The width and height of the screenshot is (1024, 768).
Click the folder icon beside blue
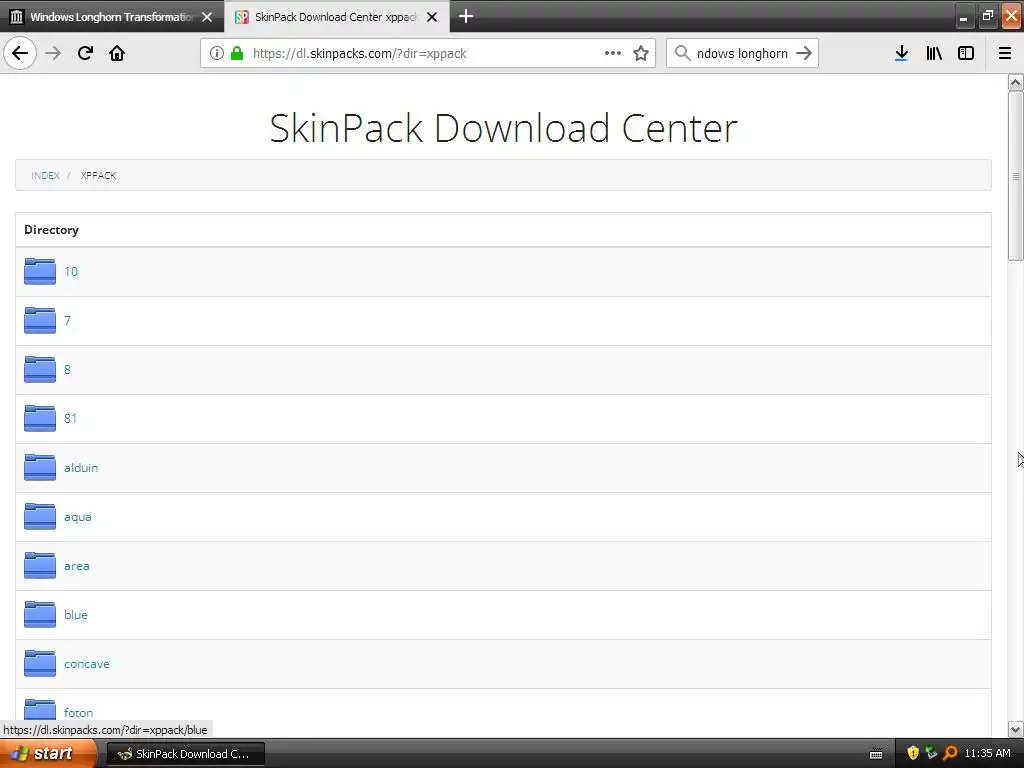(40, 615)
